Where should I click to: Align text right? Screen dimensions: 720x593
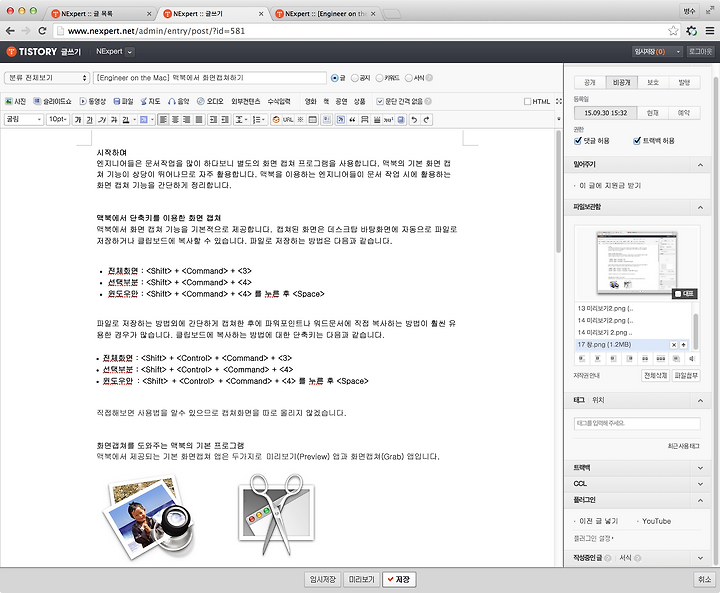(x=186, y=120)
